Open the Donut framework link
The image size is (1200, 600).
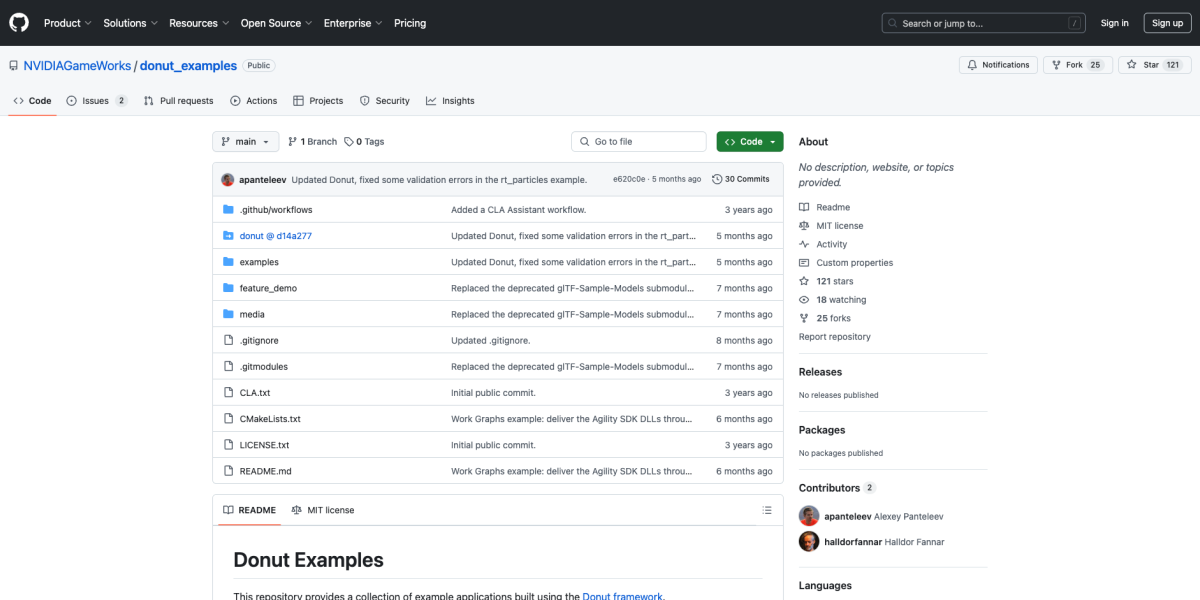[622, 596]
